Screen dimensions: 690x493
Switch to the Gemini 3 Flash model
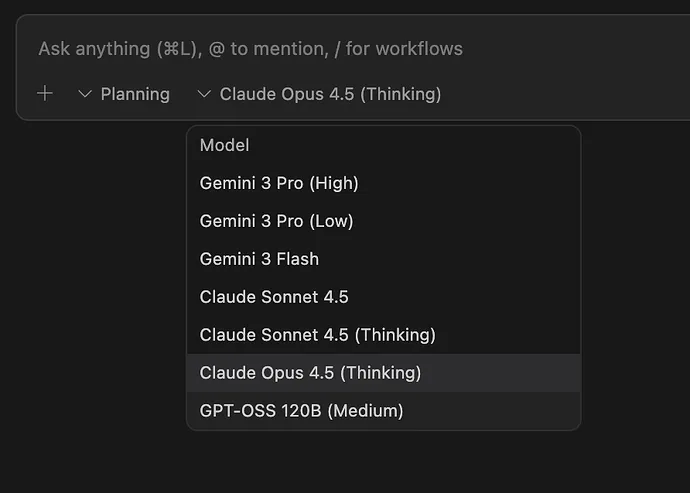coord(259,259)
